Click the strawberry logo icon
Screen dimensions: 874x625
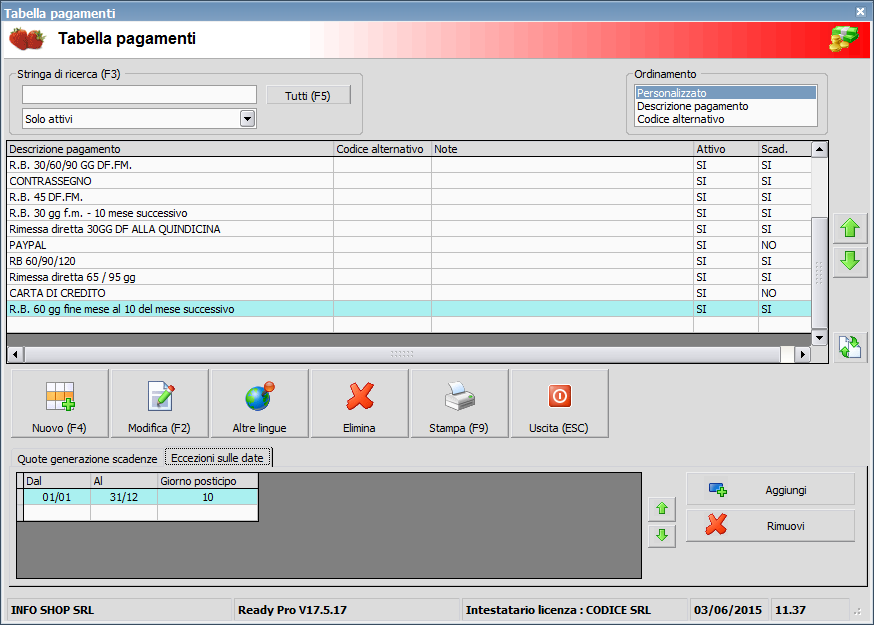click(x=27, y=39)
